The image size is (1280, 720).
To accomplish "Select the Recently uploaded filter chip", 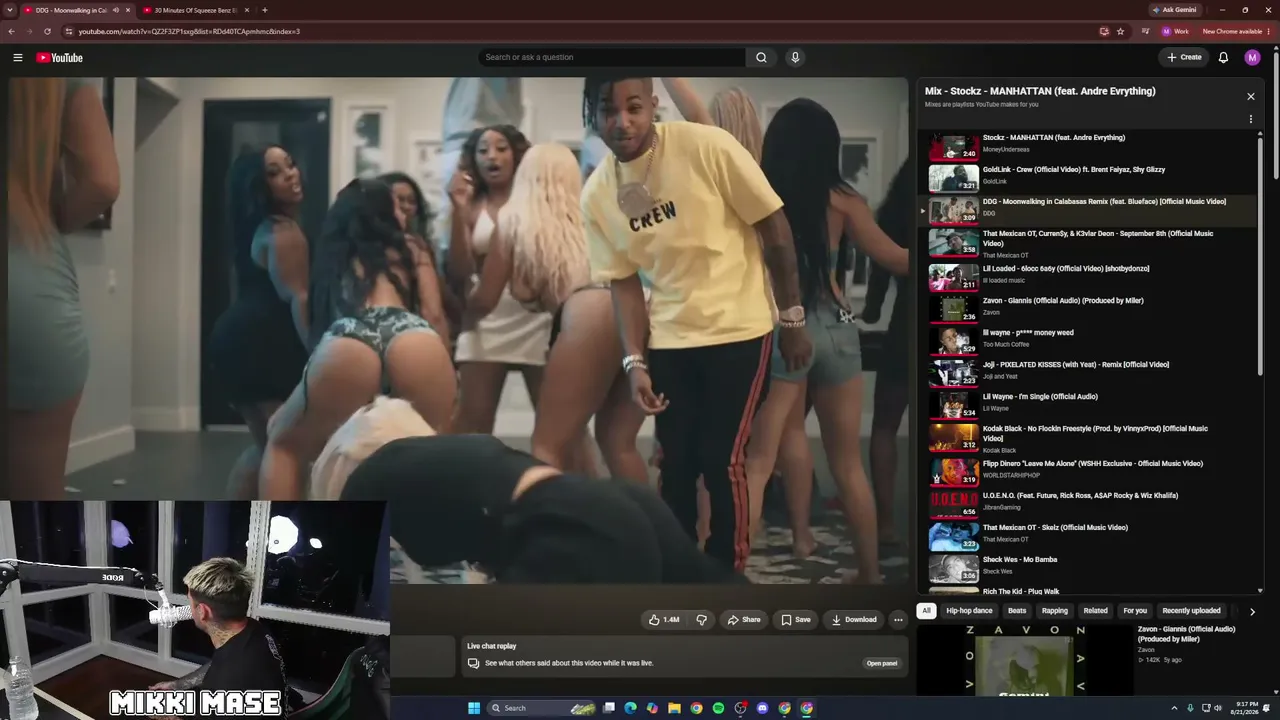I will tap(1191, 611).
